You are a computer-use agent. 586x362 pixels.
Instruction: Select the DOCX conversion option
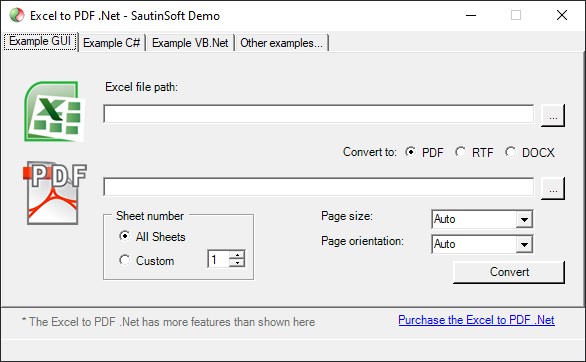[x=530, y=152]
